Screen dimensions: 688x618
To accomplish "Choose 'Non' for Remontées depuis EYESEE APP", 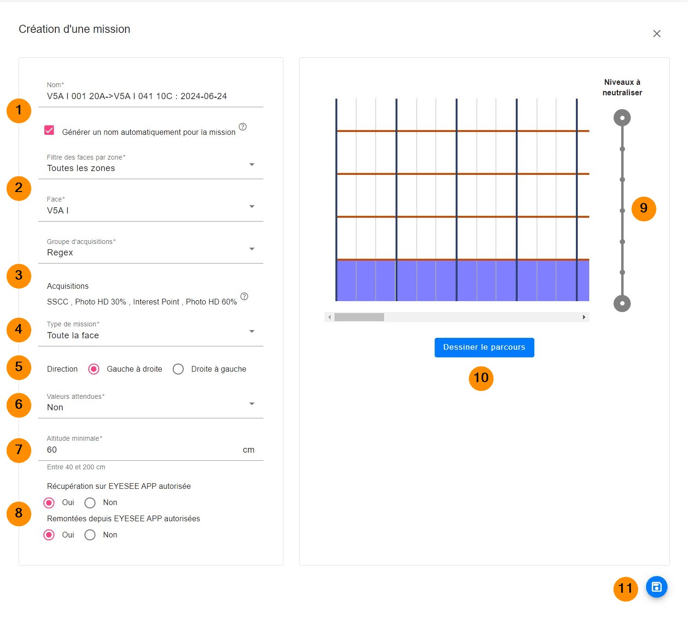I will [90, 535].
